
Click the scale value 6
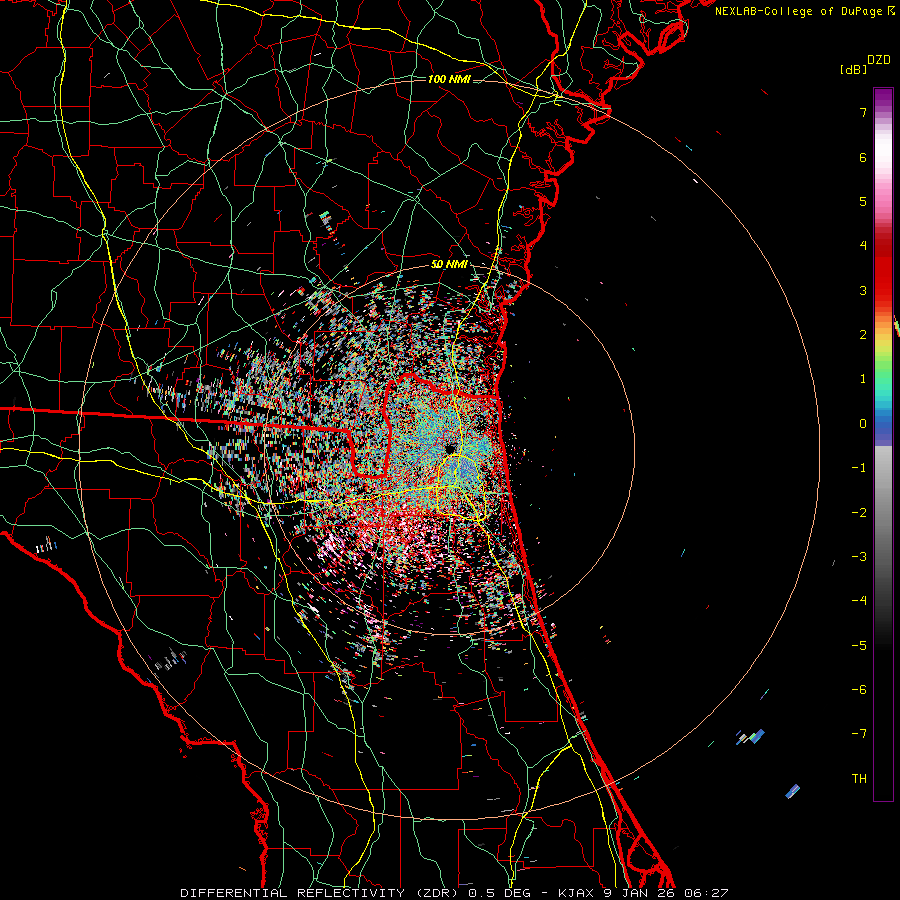(863, 157)
